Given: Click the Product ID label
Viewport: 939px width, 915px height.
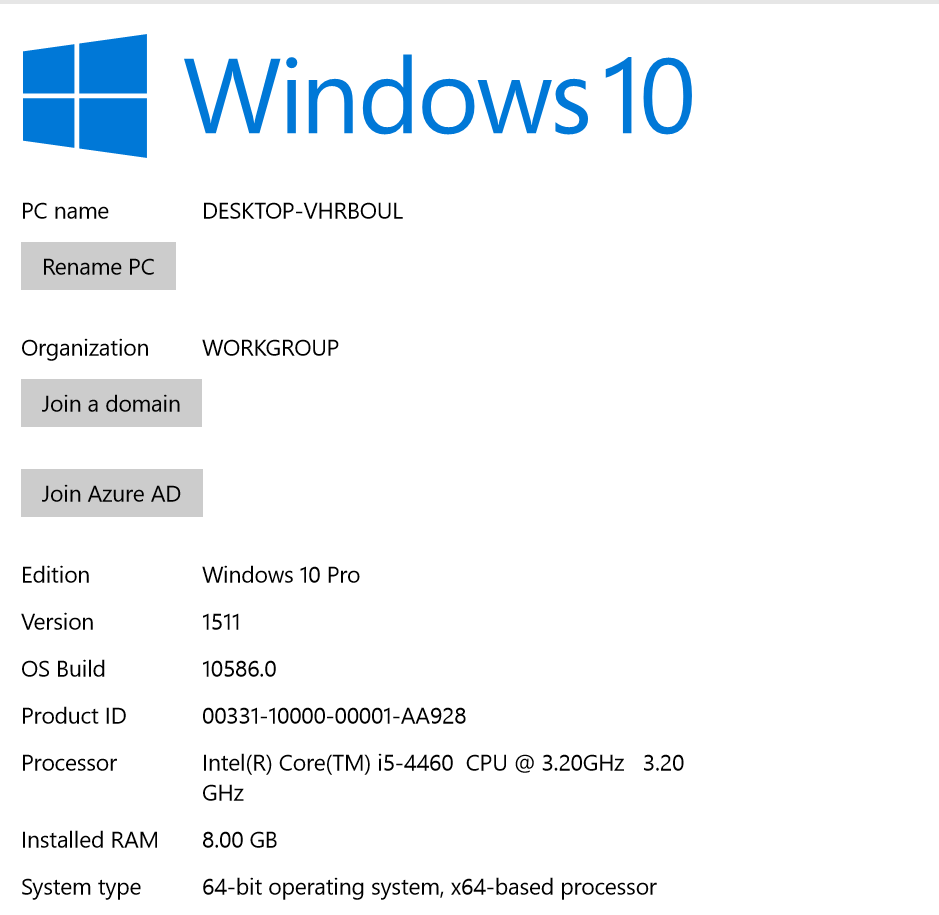Looking at the screenshot, I should point(74,716).
